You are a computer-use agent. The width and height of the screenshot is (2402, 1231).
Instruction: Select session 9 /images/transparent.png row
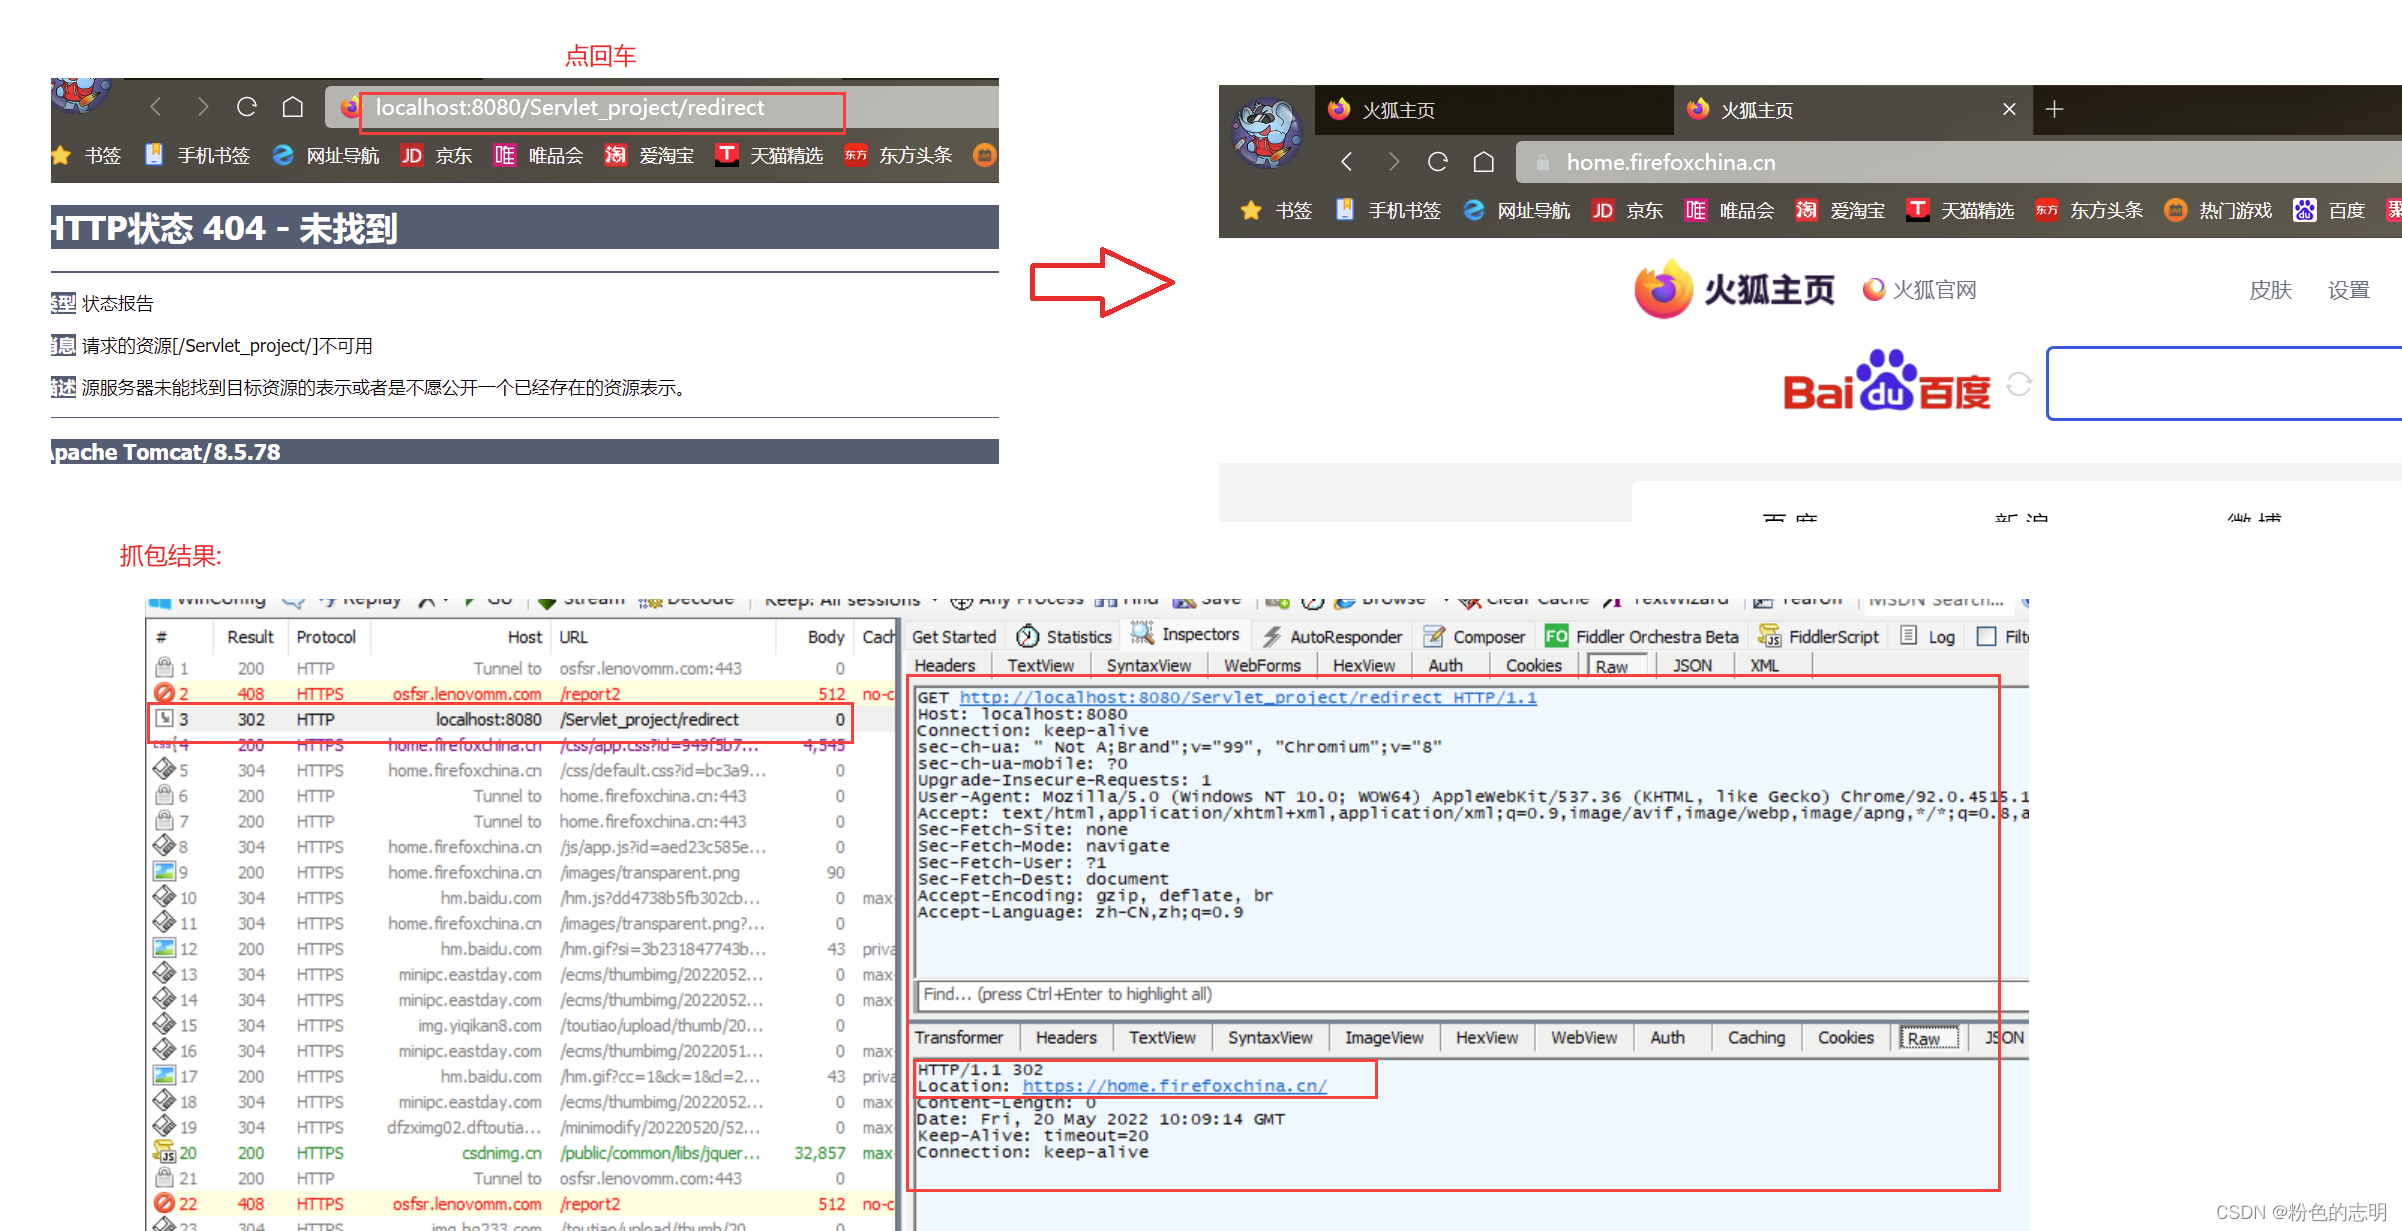tap(520, 872)
